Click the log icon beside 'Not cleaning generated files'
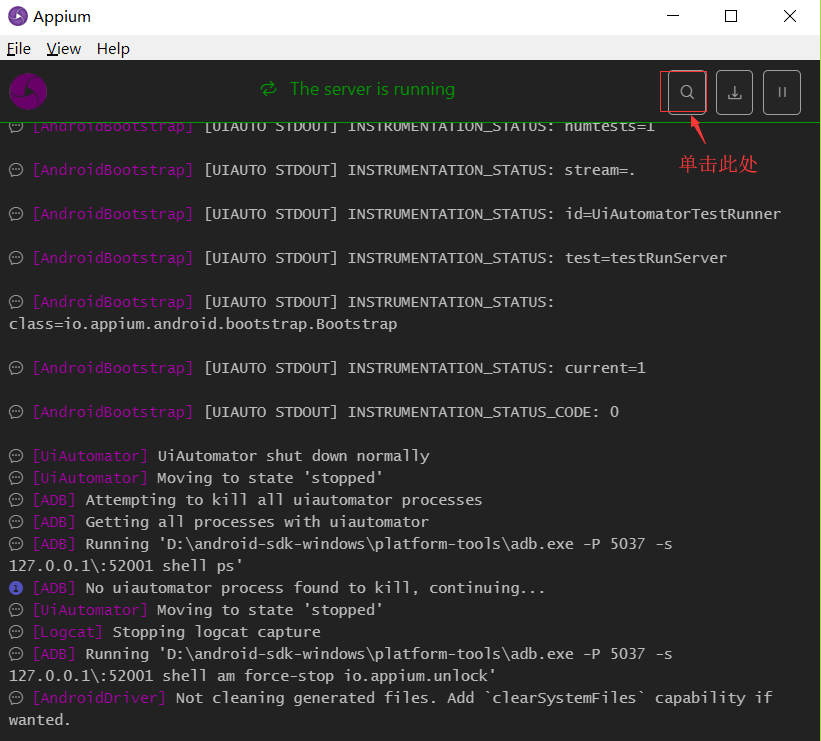 pos(16,698)
